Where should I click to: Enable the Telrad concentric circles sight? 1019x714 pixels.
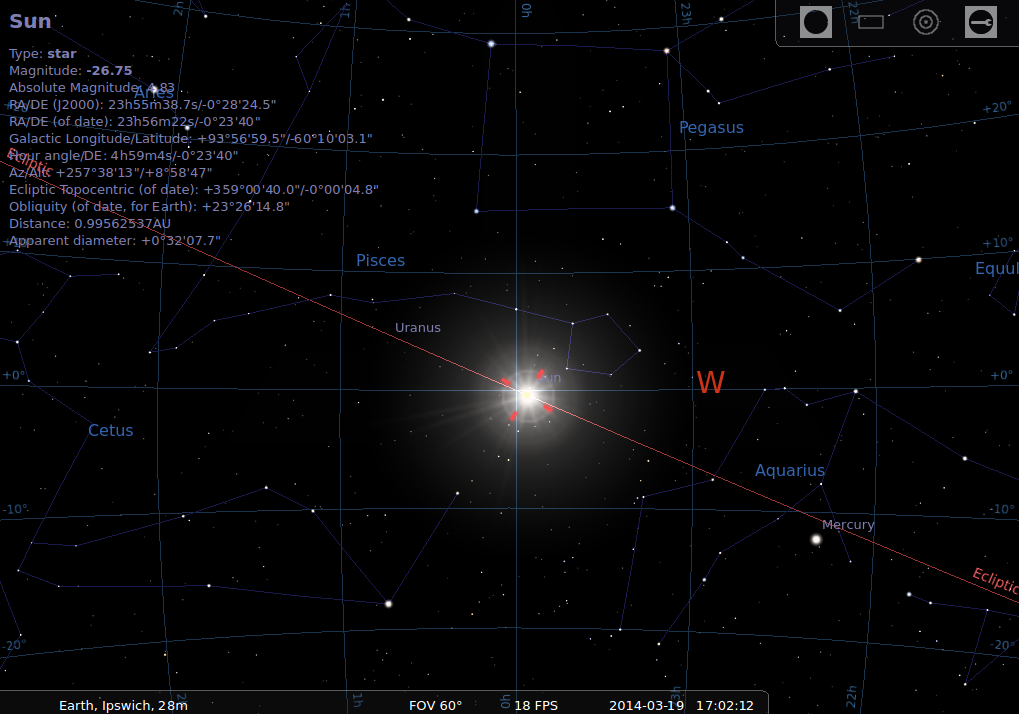tap(926, 22)
